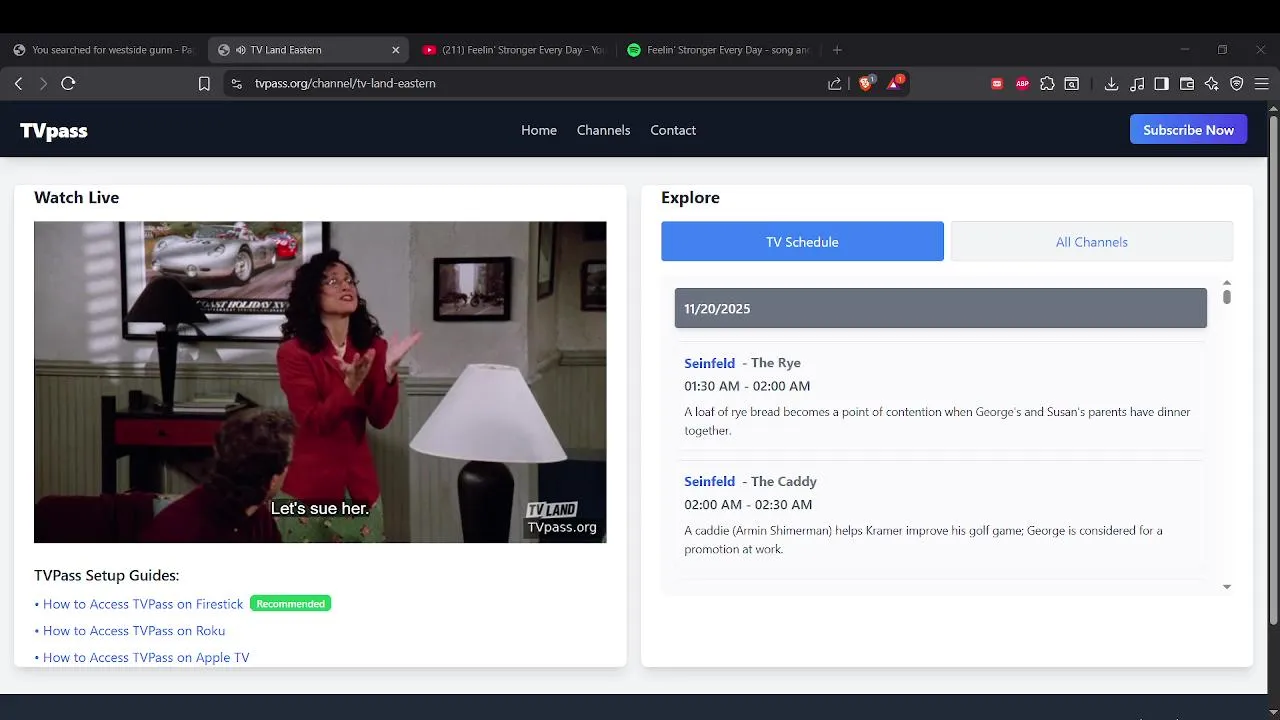Click the 11/20/2025 date header
The height and width of the screenshot is (720, 1280).
coord(941,308)
